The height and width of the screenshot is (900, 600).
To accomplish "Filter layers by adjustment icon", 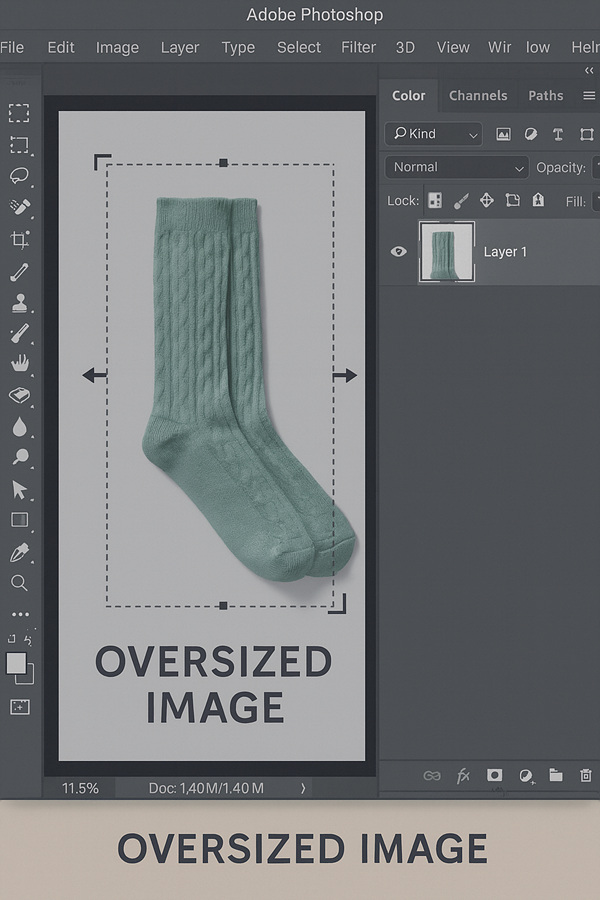I will pyautogui.click(x=531, y=134).
